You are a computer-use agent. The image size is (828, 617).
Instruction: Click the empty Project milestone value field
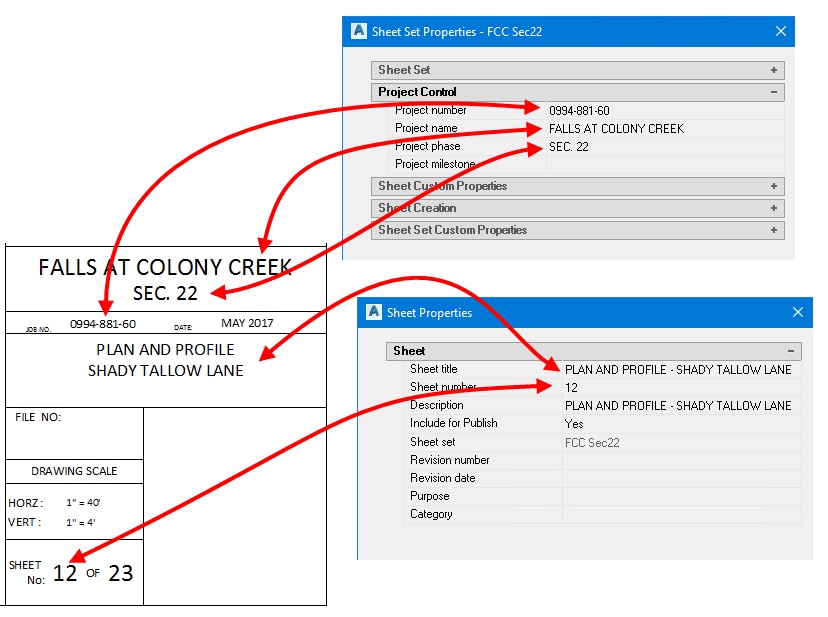665,164
